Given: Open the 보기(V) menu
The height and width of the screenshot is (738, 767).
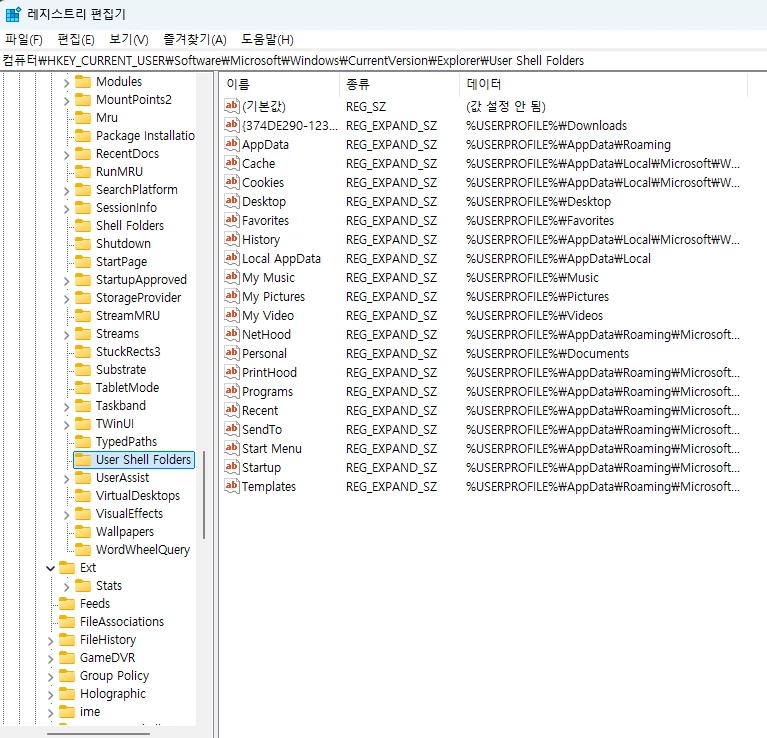Looking at the screenshot, I should [129, 40].
